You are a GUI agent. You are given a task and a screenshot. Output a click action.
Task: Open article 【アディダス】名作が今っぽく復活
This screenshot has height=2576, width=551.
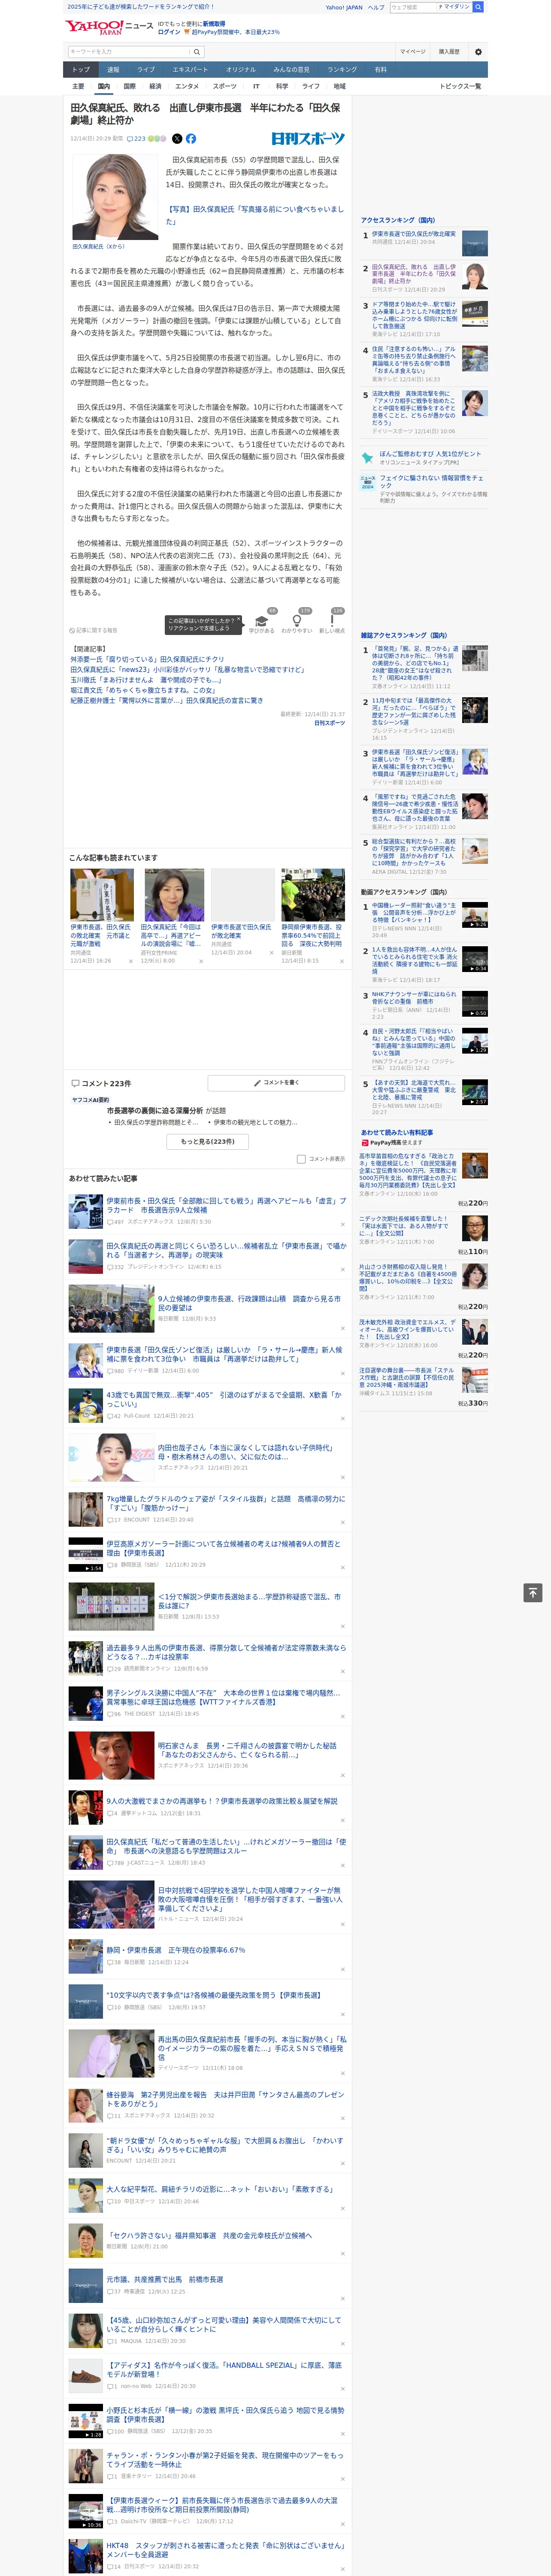pos(224,2369)
